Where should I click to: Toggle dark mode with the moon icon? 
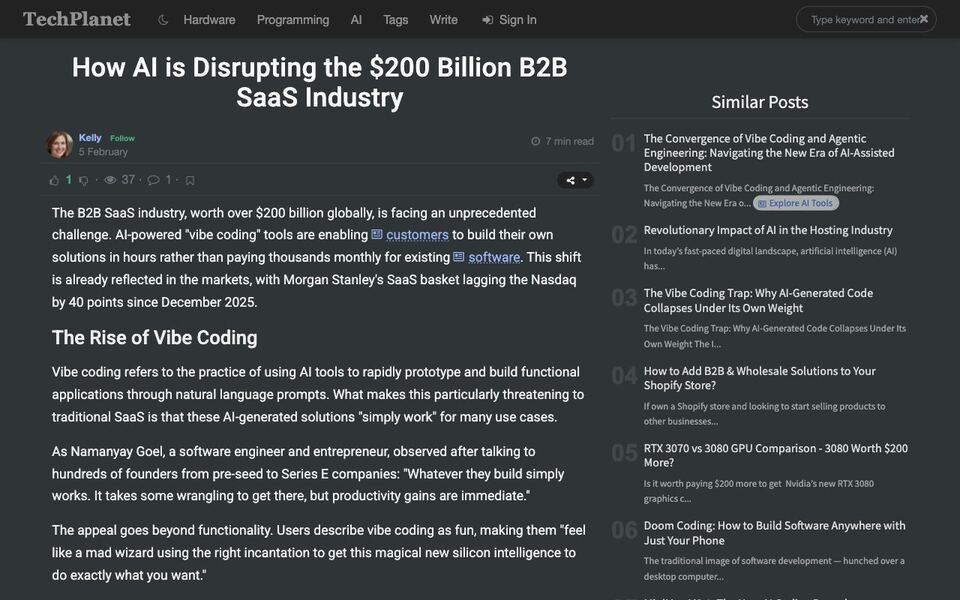click(163, 20)
